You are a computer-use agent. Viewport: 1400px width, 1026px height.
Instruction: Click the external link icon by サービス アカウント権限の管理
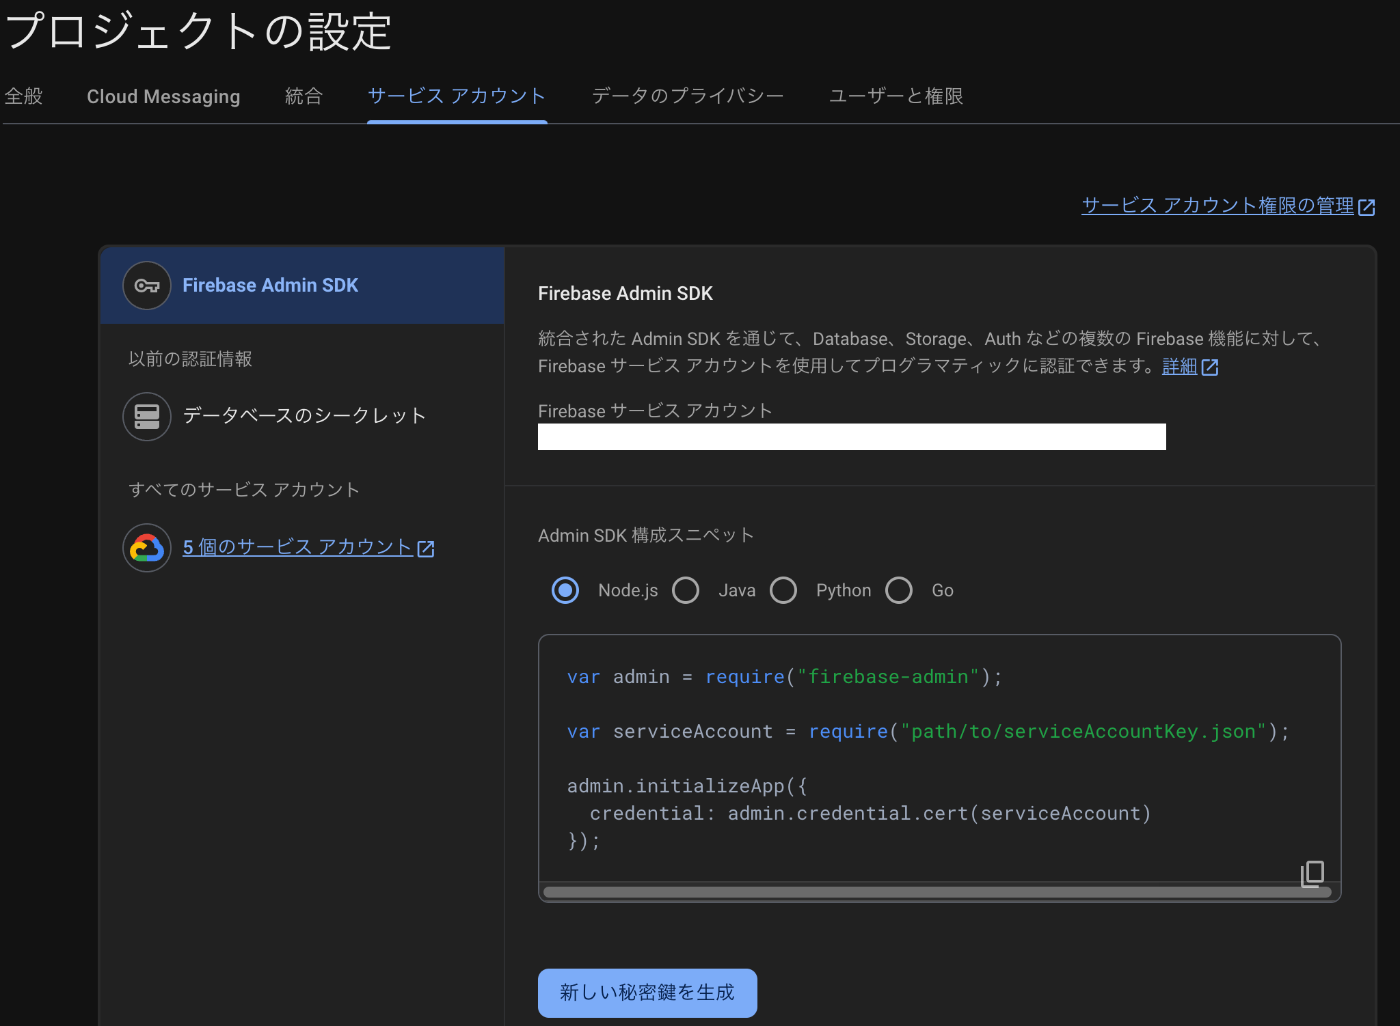pyautogui.click(x=1367, y=207)
